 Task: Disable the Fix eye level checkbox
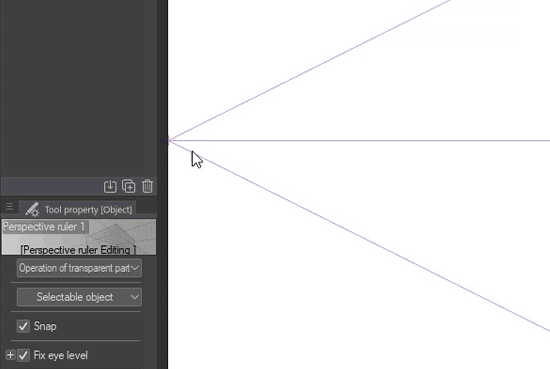(23, 355)
